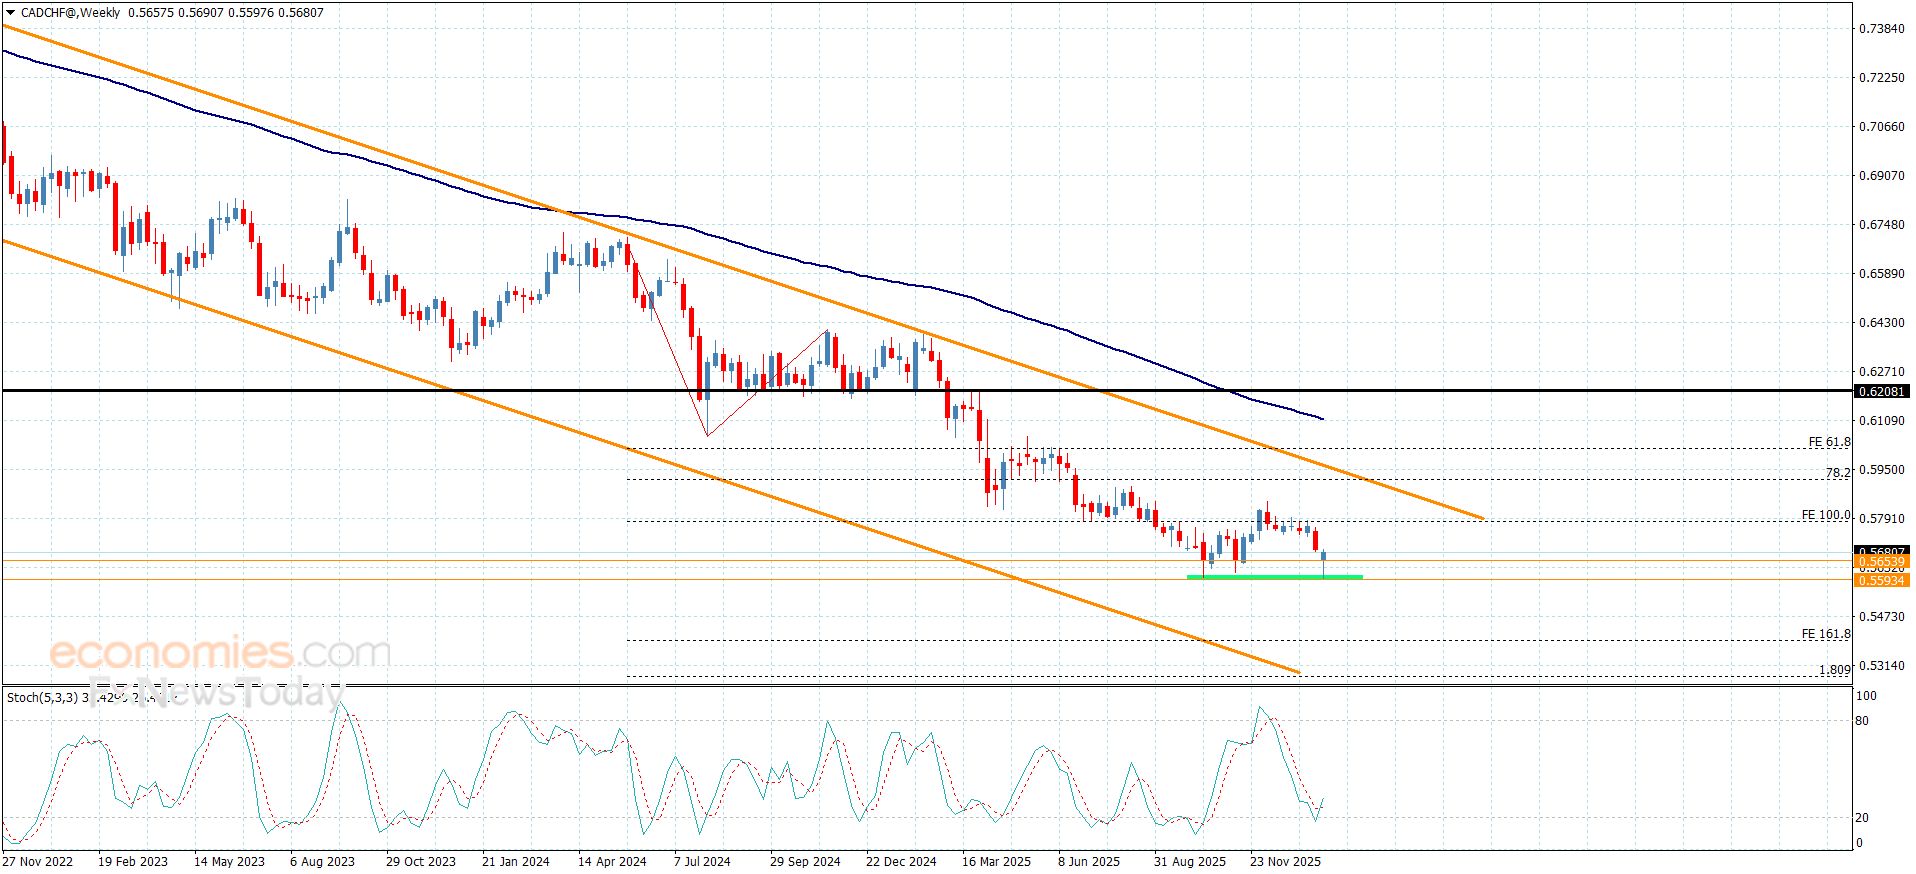Click the 0.73840 price axis label
The height and width of the screenshot is (874, 1916).
coord(1881,29)
